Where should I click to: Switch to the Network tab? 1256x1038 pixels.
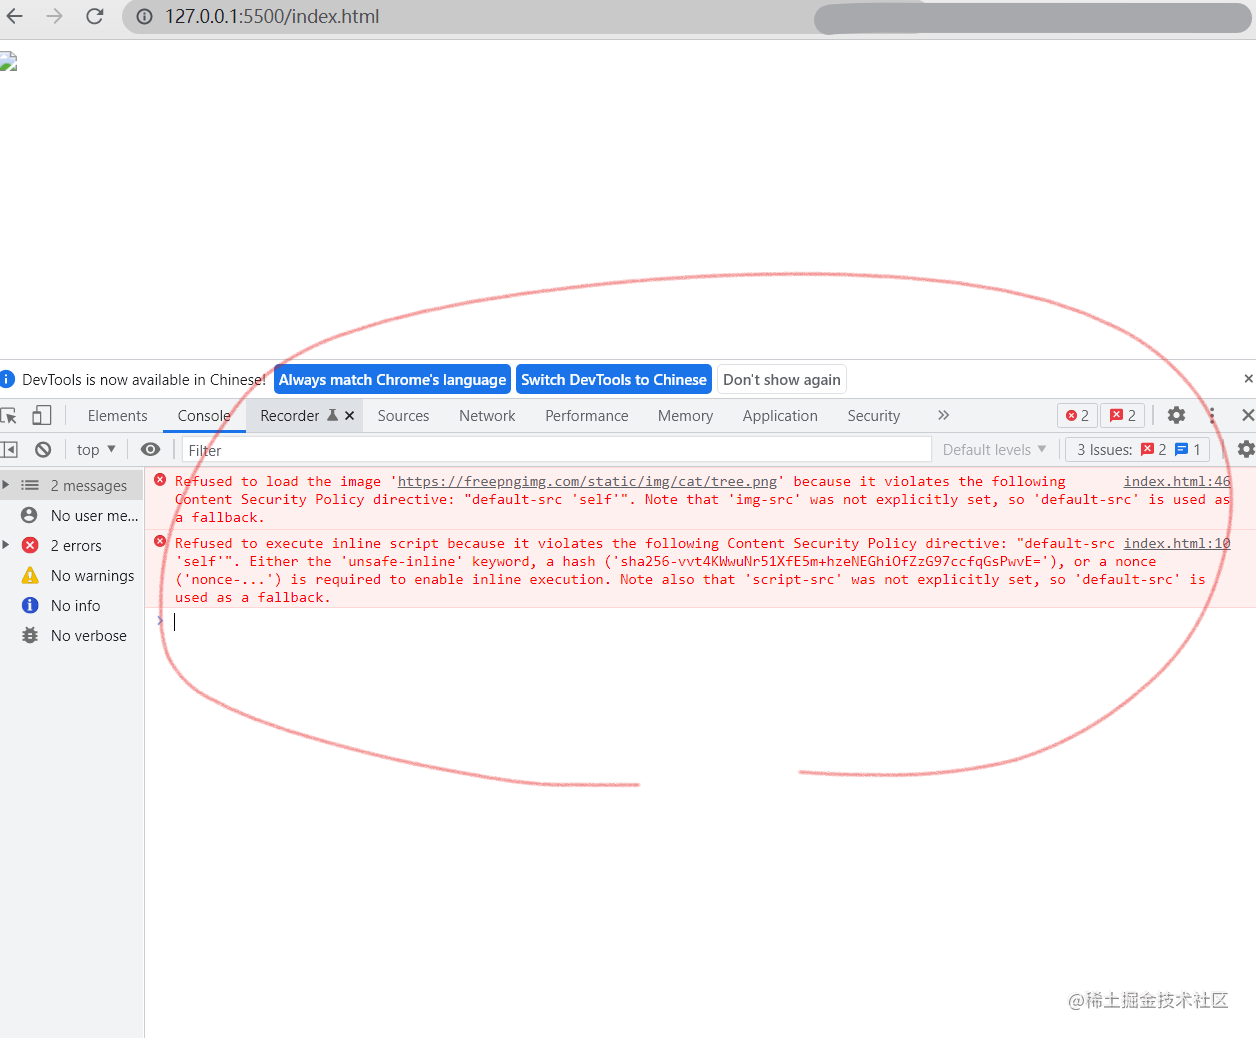tap(486, 415)
